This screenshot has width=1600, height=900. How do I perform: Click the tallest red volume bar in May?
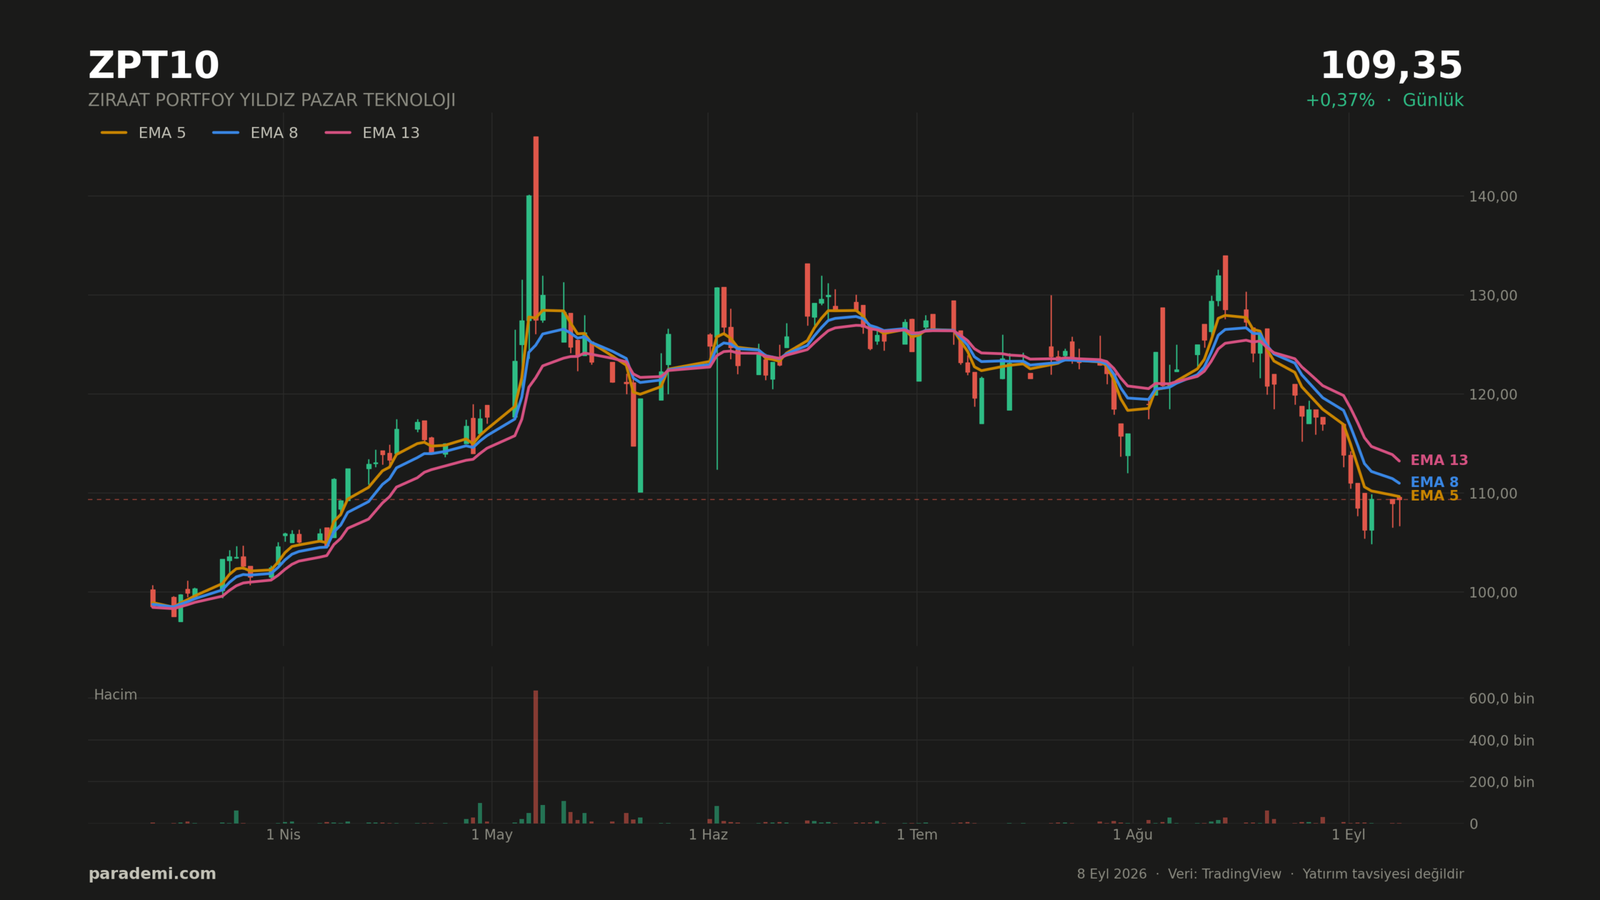536,757
